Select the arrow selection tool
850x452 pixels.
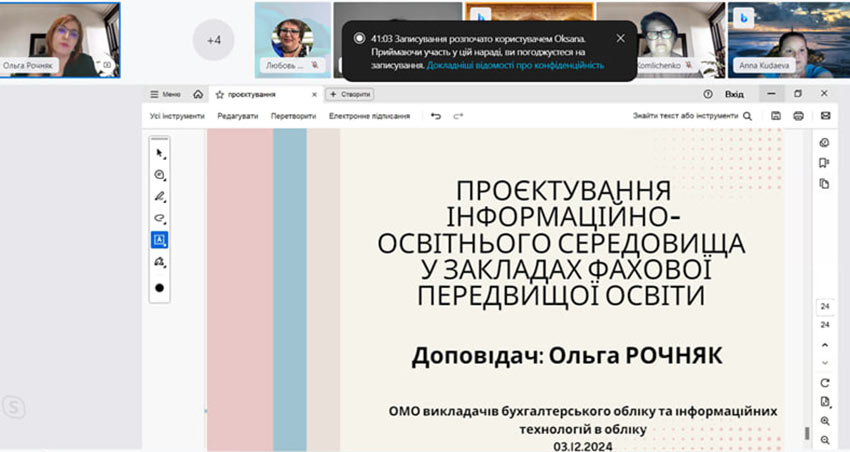(159, 154)
